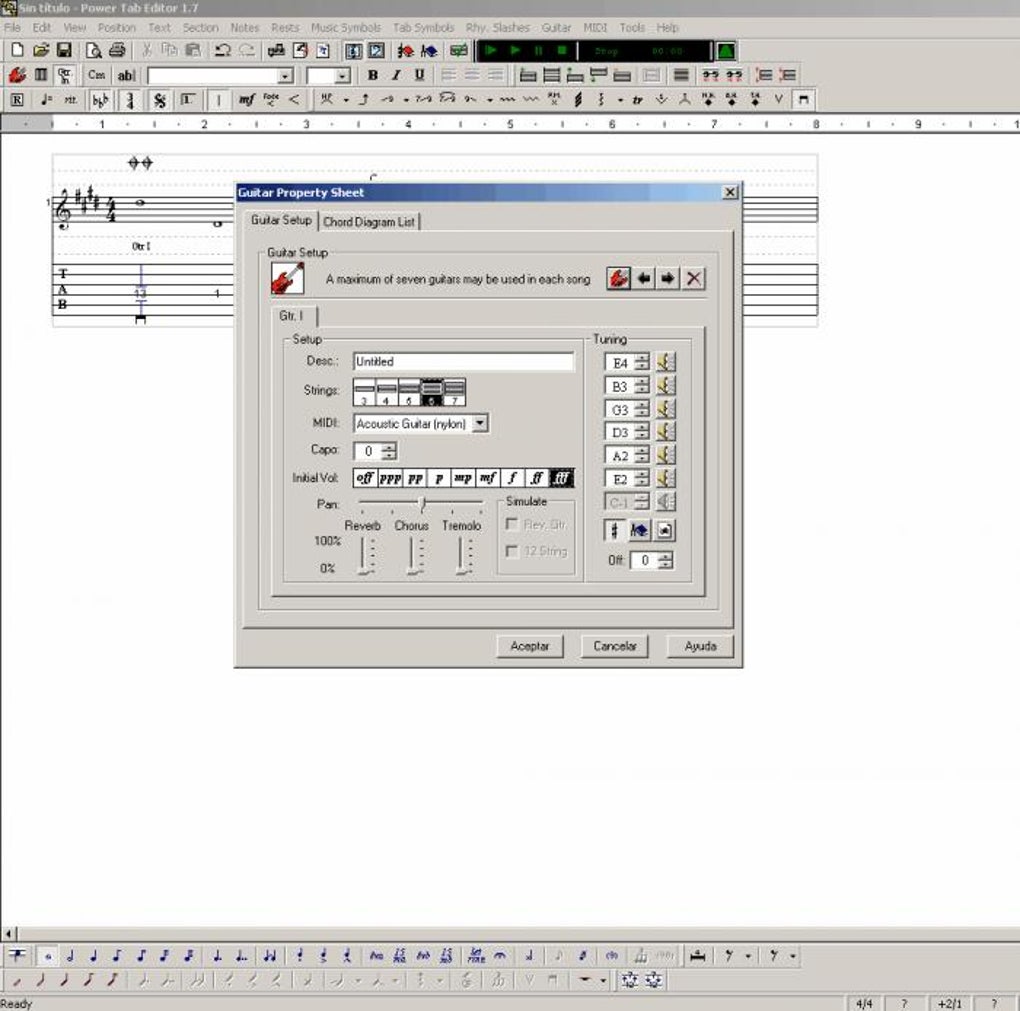Image resolution: width=1020 pixels, height=1011 pixels.
Task: Play the B3 string tuning note
Action: [665, 386]
